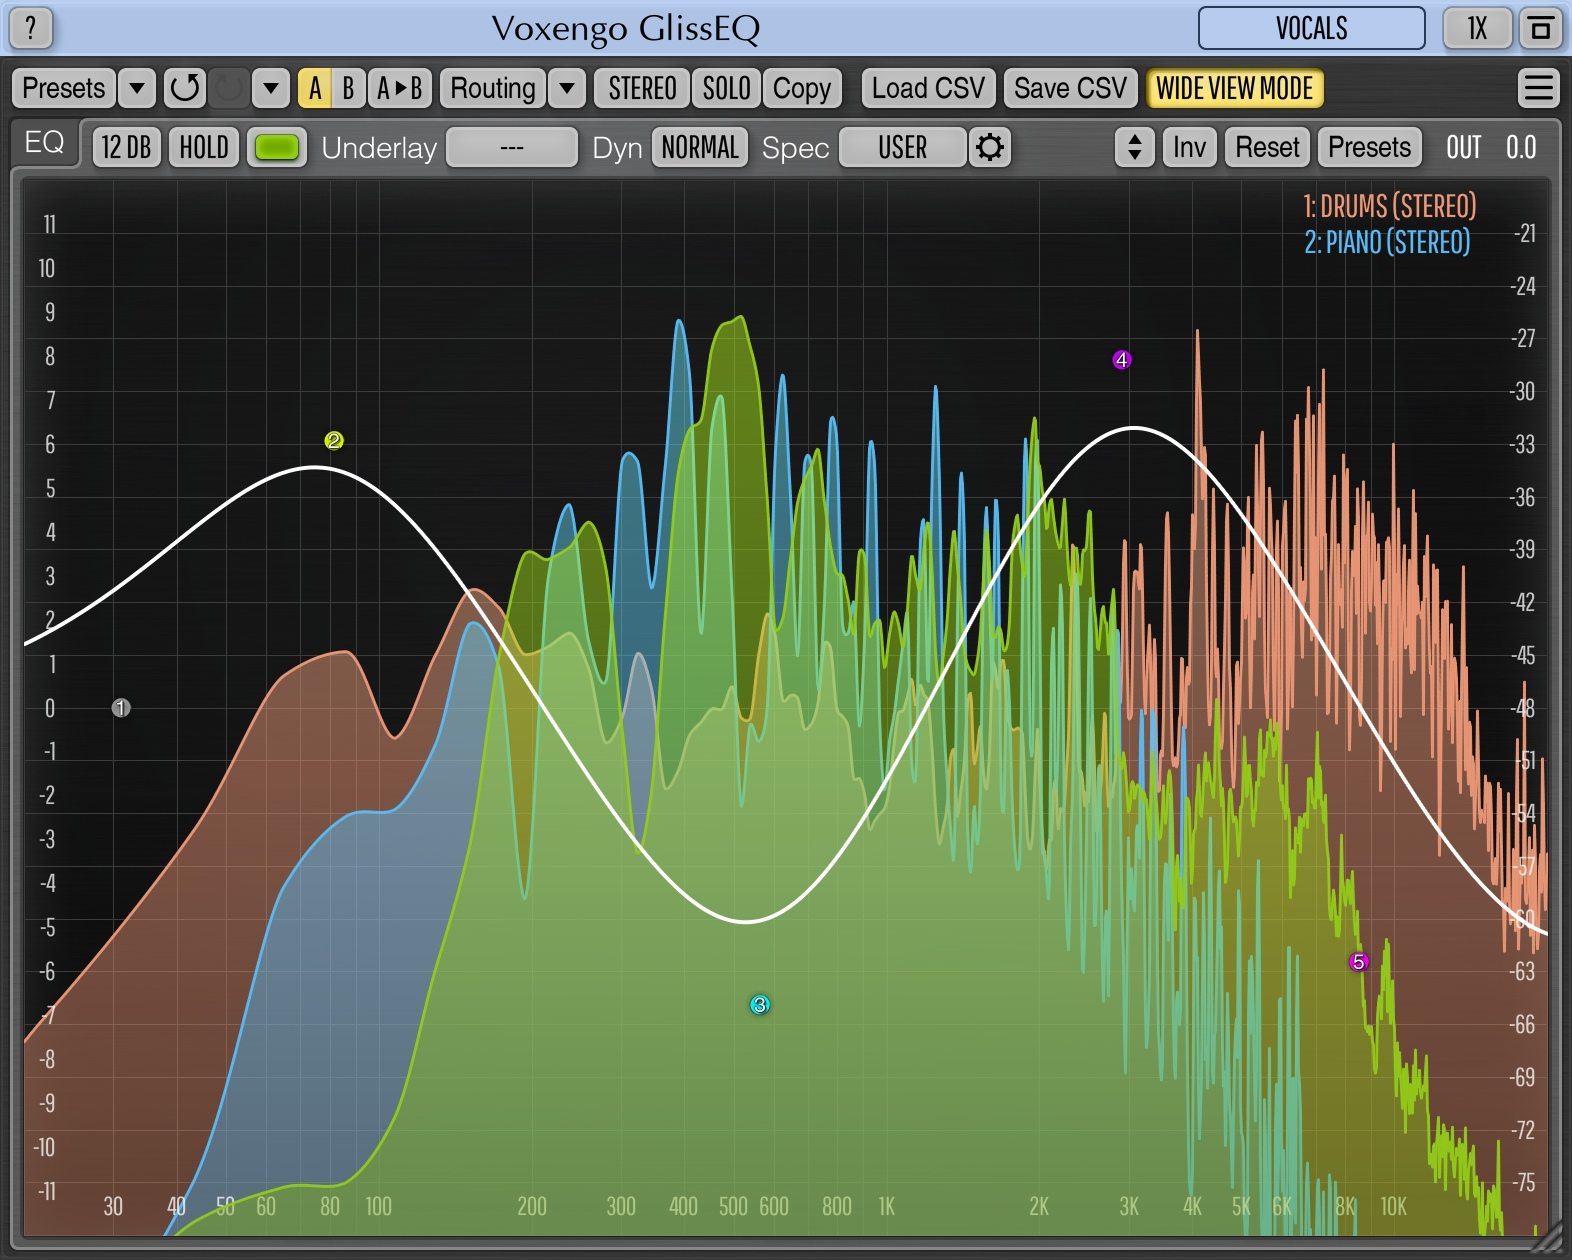Screen dimensions: 1572x1260
Task: Click Copy channel settings button
Action: pyautogui.click(x=802, y=88)
